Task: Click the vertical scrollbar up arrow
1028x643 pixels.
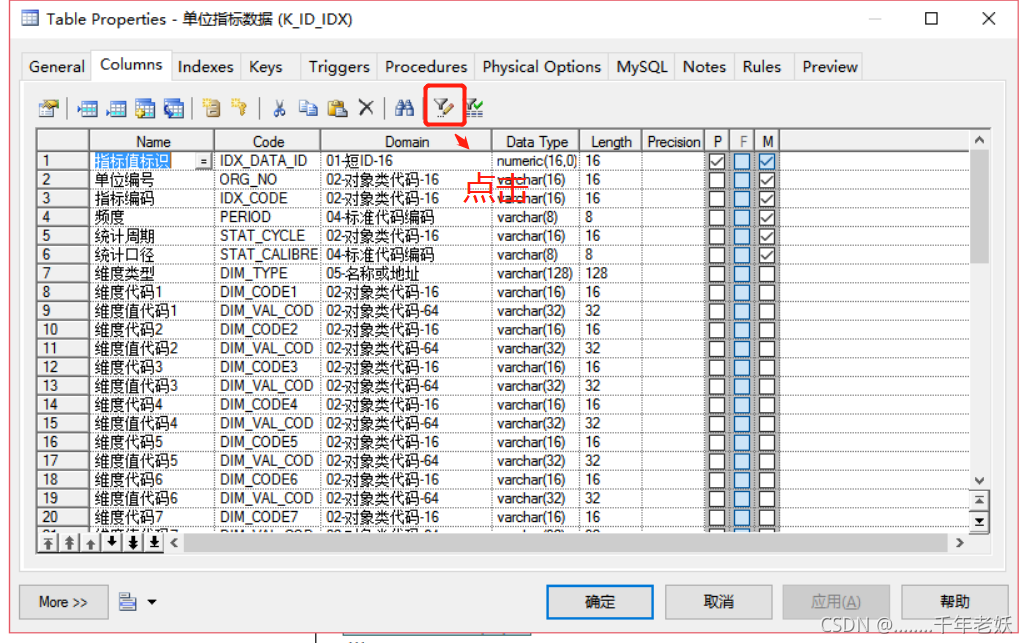Action: coord(979,140)
